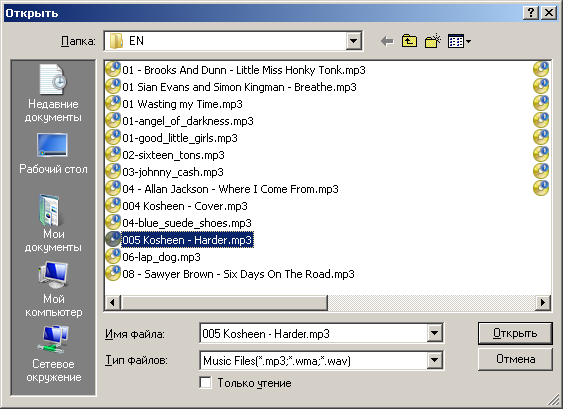The height and width of the screenshot is (409, 563).
Task: Go back using the left arrow icon
Action: click(x=387, y=41)
